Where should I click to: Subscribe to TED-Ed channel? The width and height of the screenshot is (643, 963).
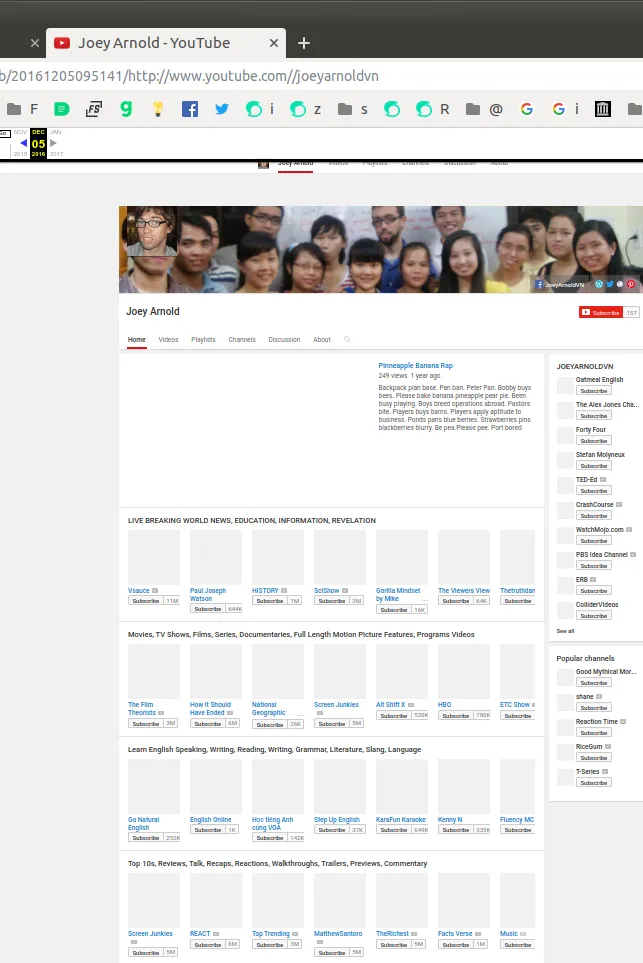tap(594, 491)
